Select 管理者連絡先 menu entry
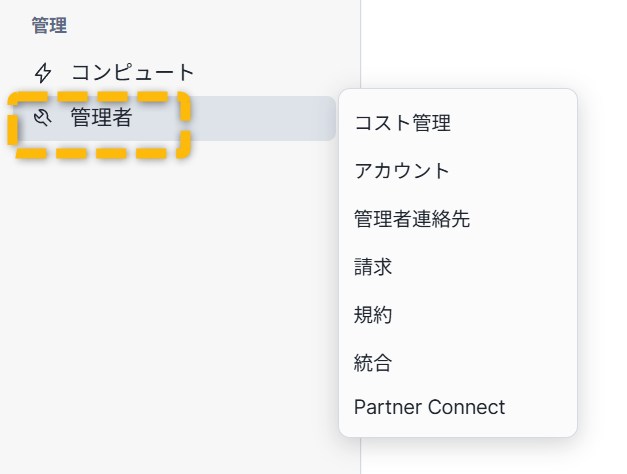Viewport: 627px width, 474px height. (x=412, y=219)
